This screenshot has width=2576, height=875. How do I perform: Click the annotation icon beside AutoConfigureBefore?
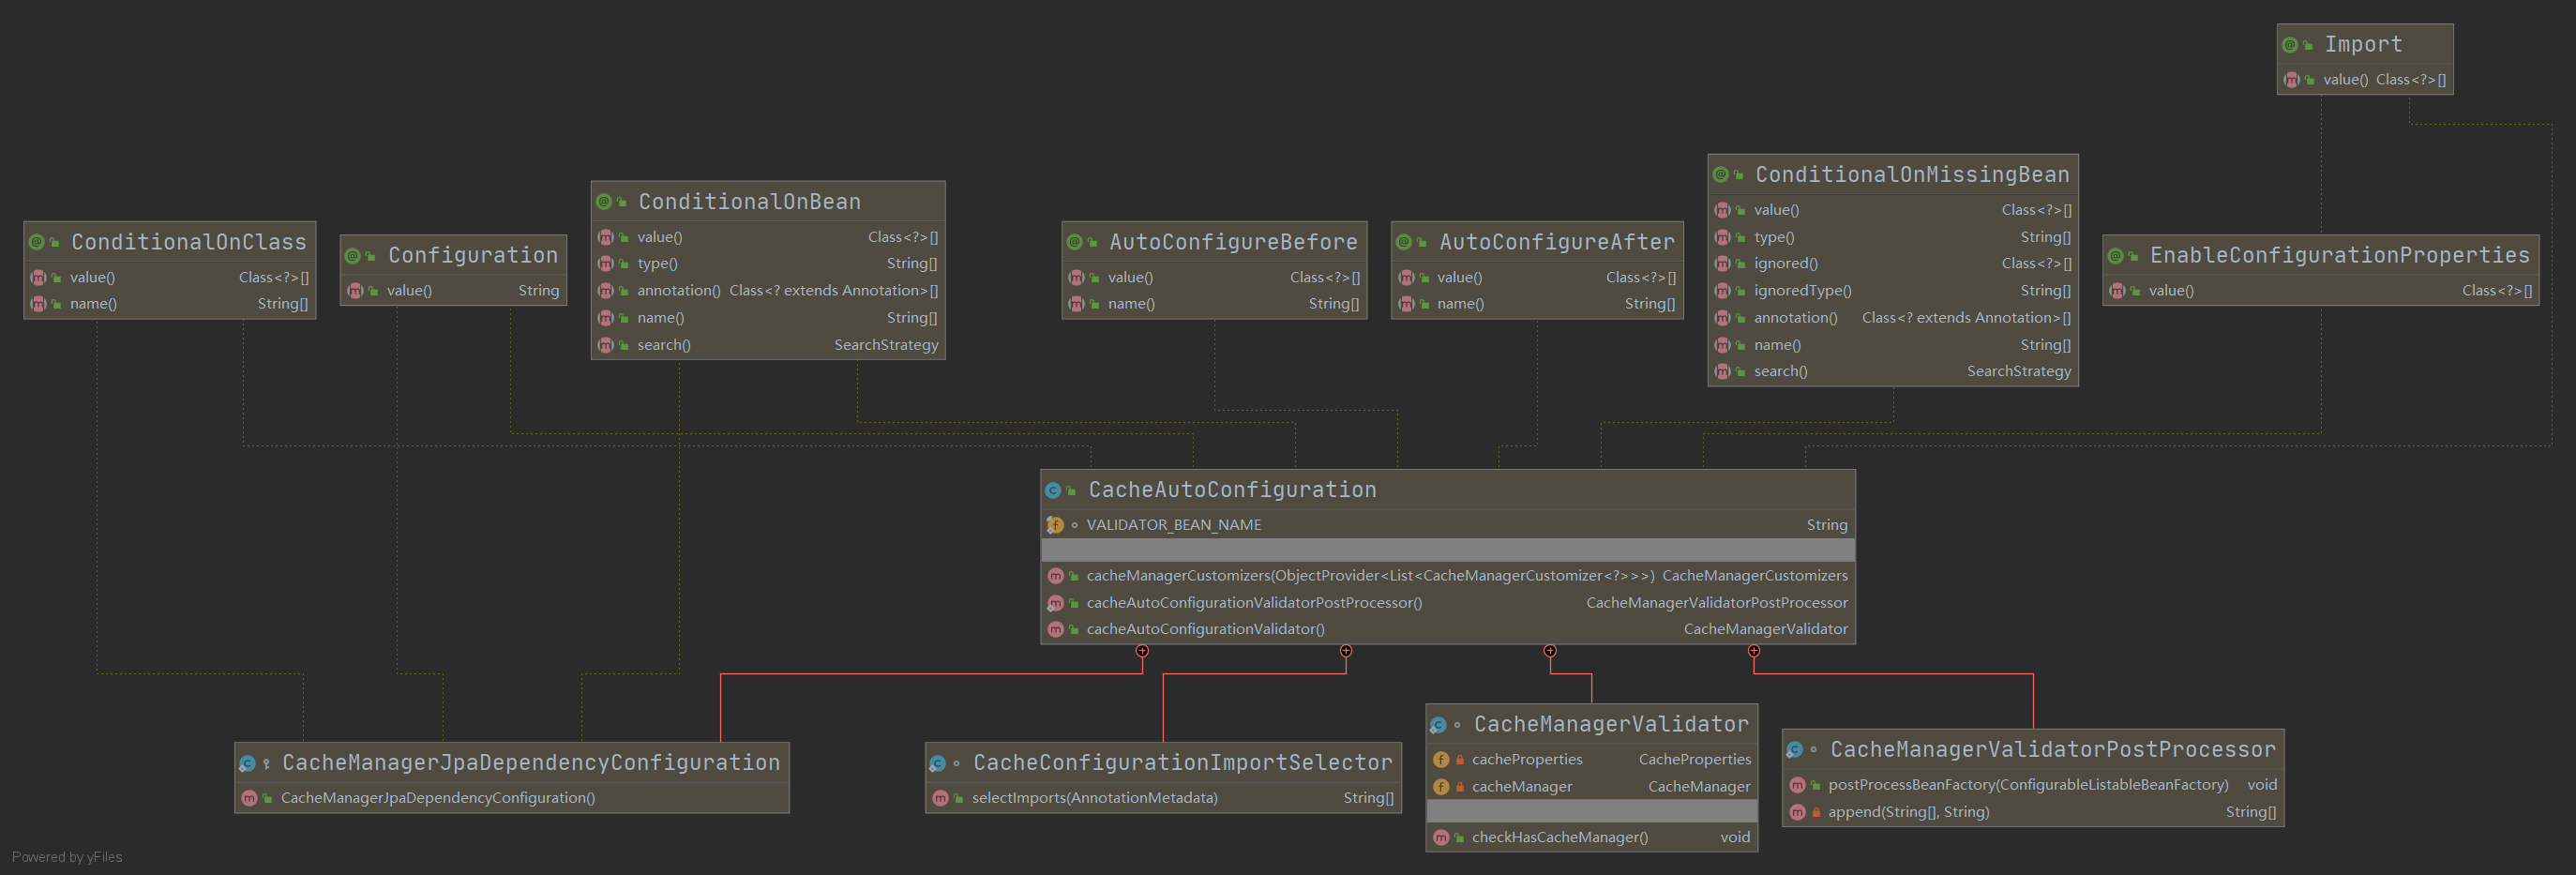[1074, 242]
